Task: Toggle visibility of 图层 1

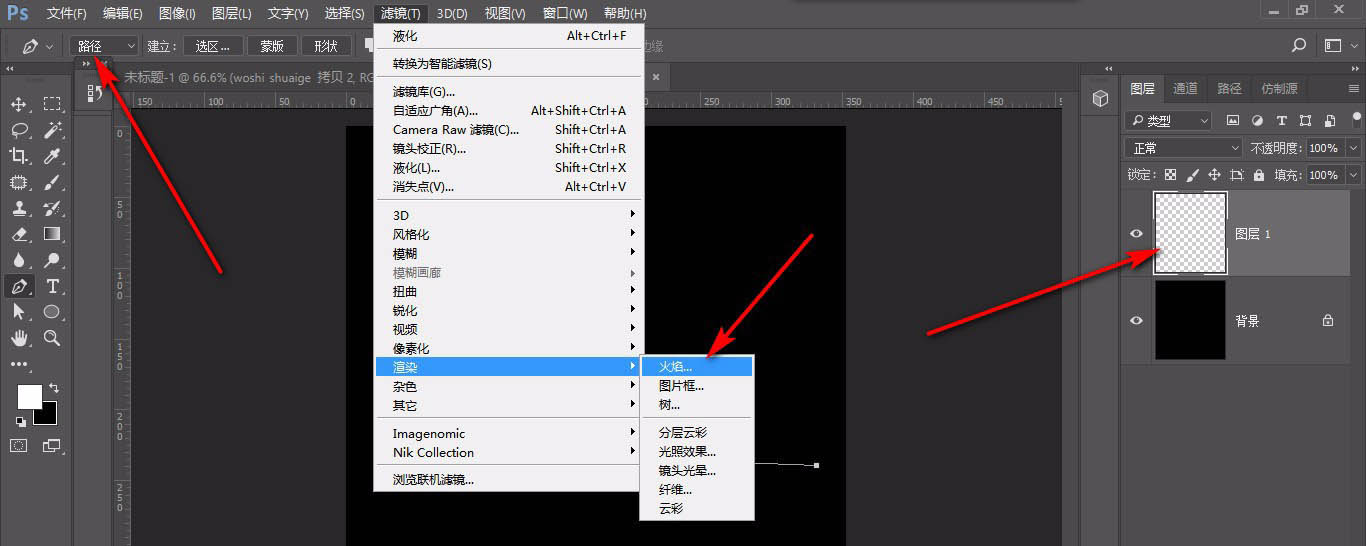Action: pyautogui.click(x=1136, y=234)
